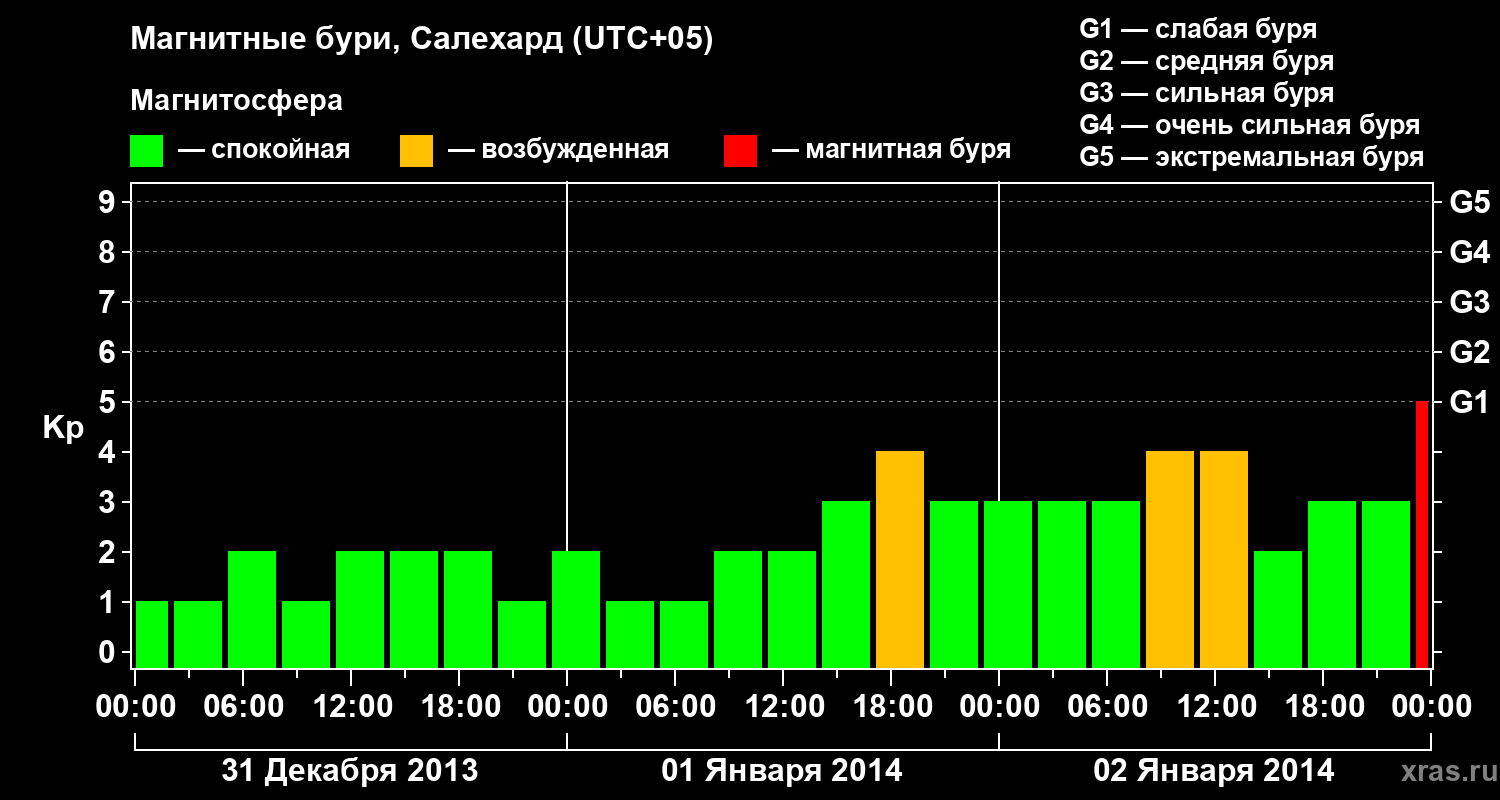Image resolution: width=1500 pixels, height=800 pixels.
Task: Click the 'Магнитосфера' legend heading
Action: 237,101
